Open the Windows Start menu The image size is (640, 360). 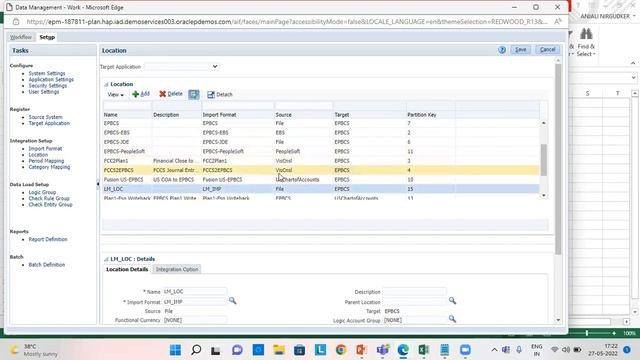click(176, 350)
